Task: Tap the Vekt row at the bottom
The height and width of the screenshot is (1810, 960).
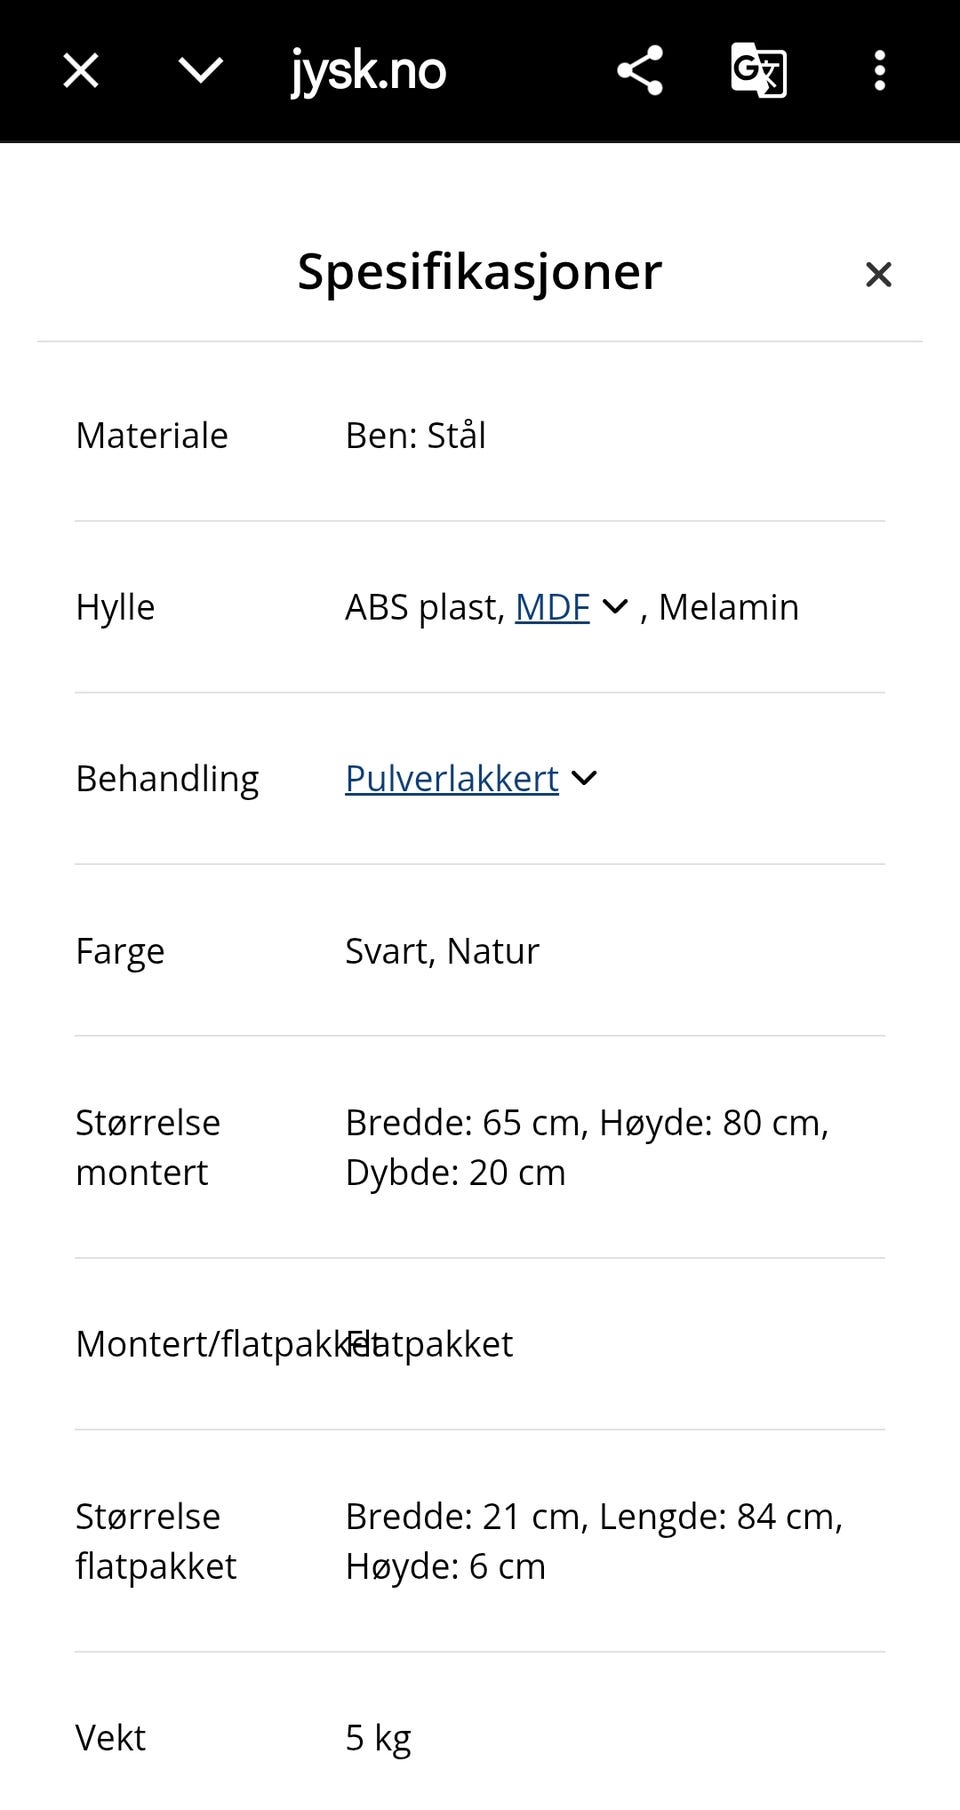Action: click(110, 1738)
